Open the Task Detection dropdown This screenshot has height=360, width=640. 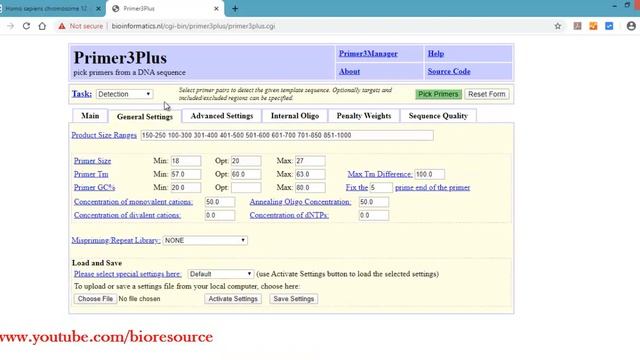pos(124,94)
